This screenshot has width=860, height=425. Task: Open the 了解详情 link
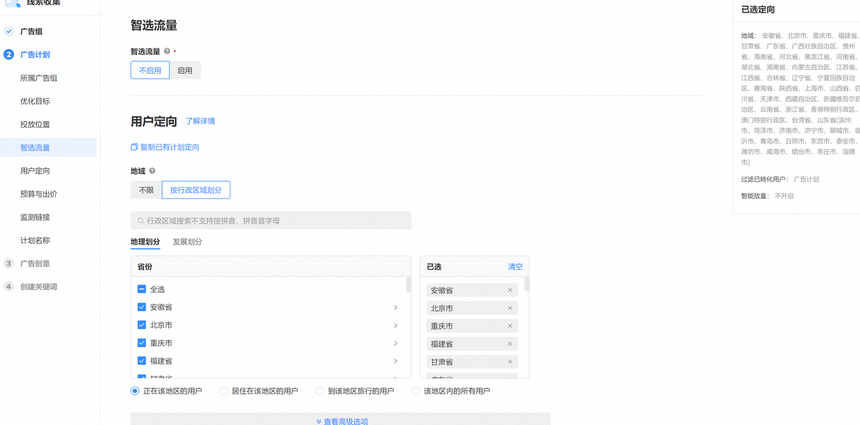(200, 121)
